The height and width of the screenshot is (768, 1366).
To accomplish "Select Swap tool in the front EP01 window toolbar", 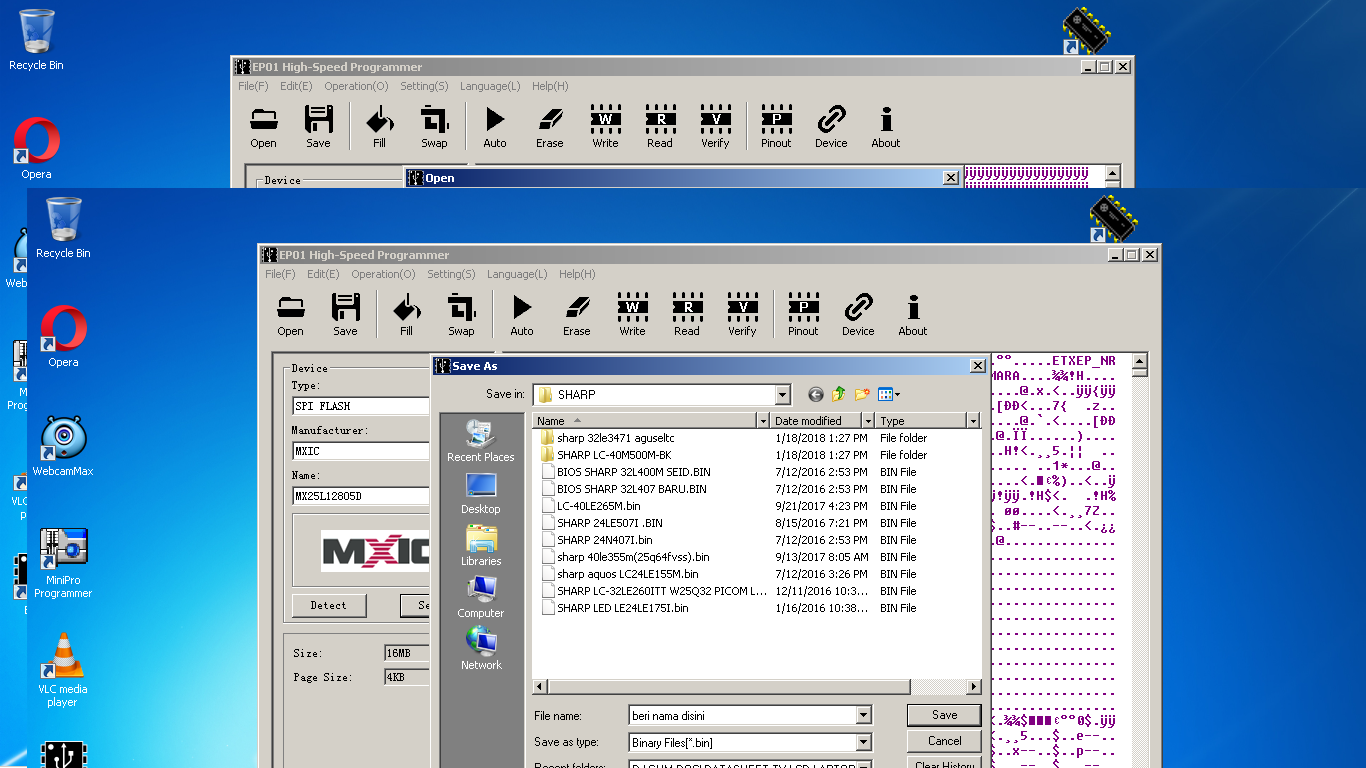I will tap(461, 315).
